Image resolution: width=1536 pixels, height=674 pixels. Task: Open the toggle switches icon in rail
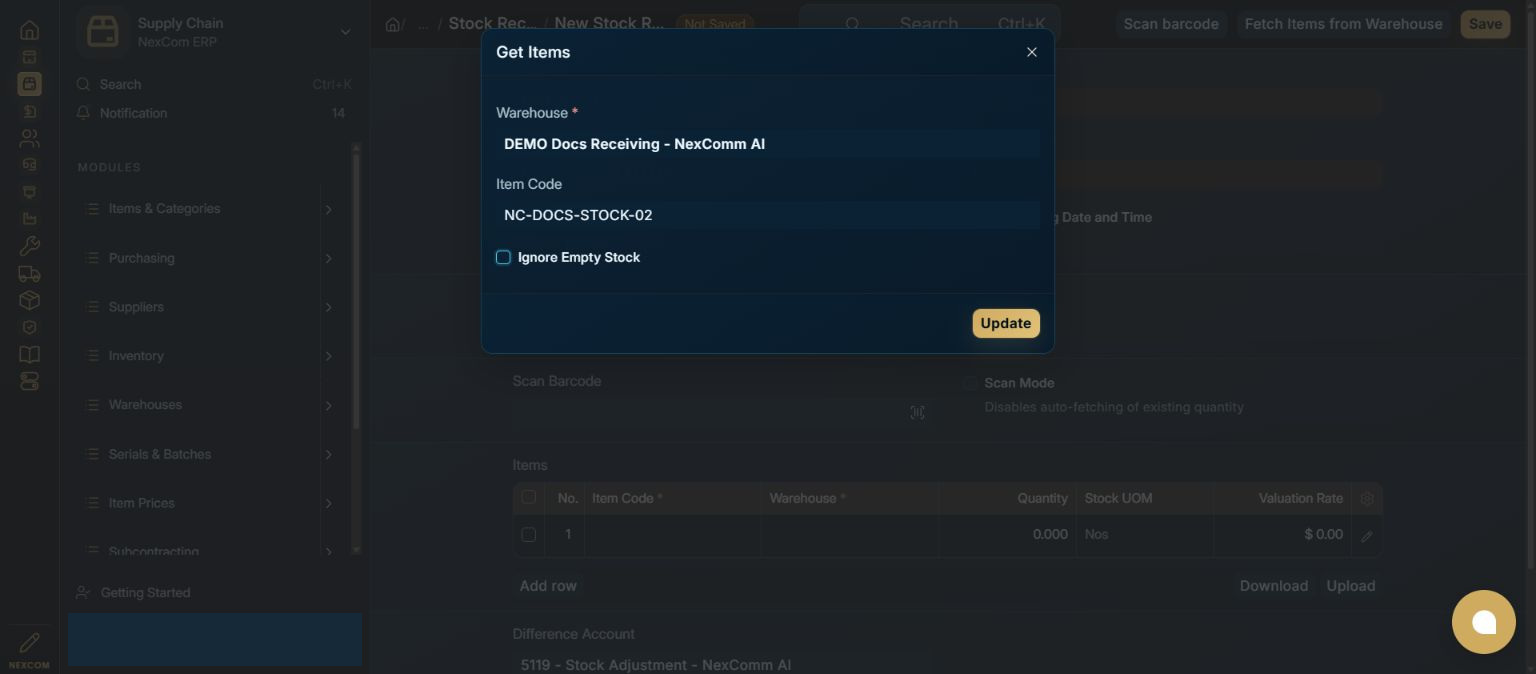[x=29, y=381]
